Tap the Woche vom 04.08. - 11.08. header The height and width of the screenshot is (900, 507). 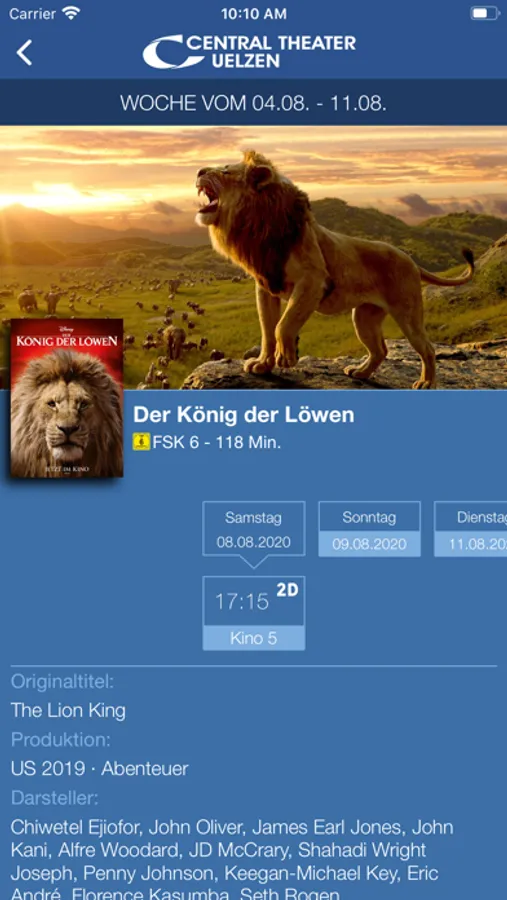tap(253, 103)
